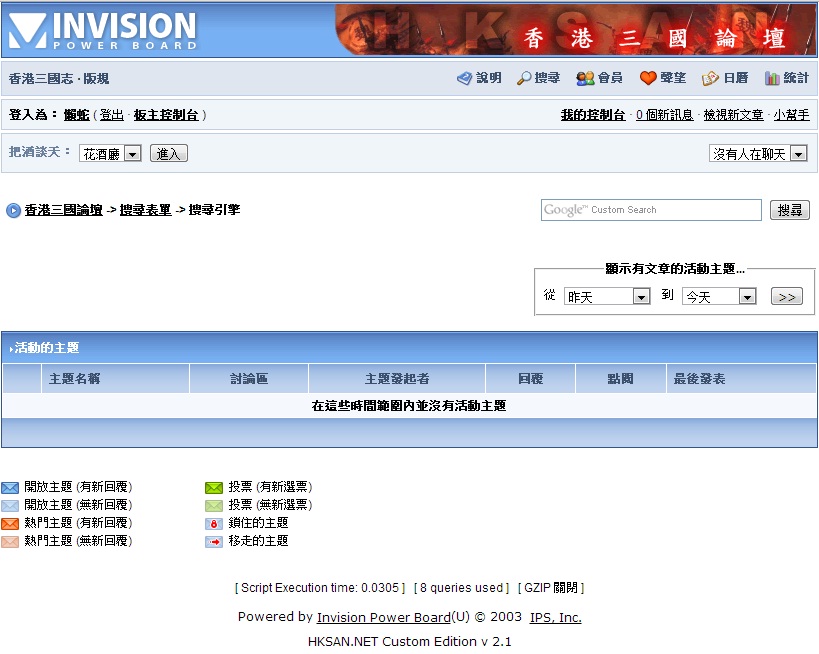Click the Invision Power Board logo

(102, 30)
